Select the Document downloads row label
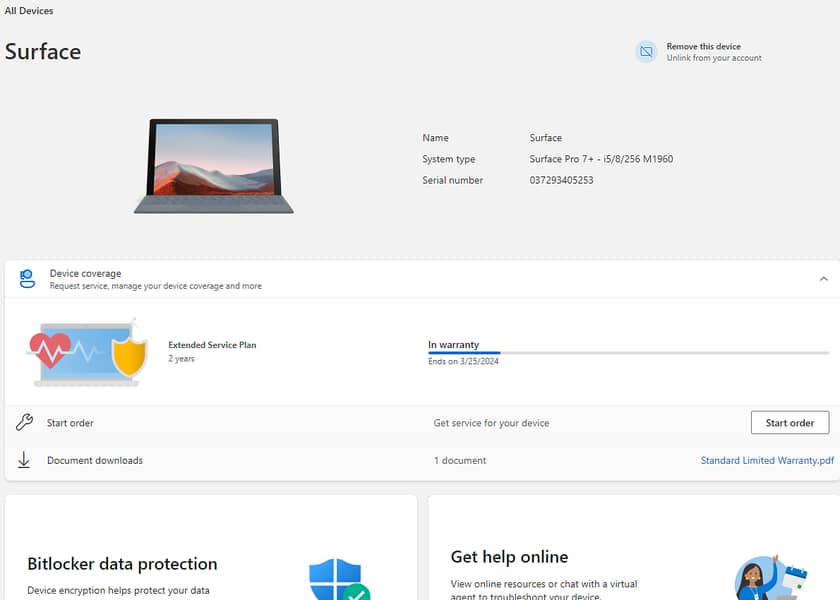This screenshot has height=600, width=840. coord(95,461)
